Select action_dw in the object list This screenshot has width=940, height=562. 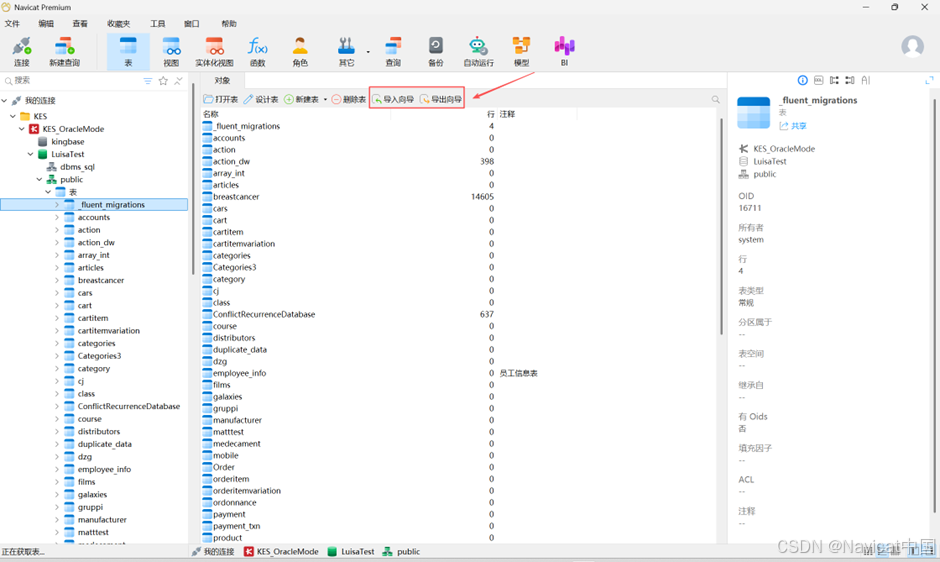[x=231, y=161]
